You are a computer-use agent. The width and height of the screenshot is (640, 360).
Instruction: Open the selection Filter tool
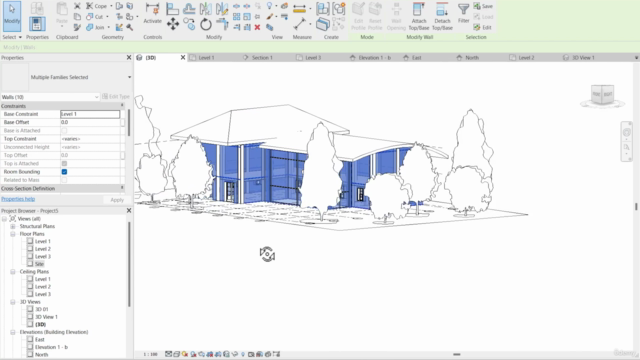pos(463,13)
